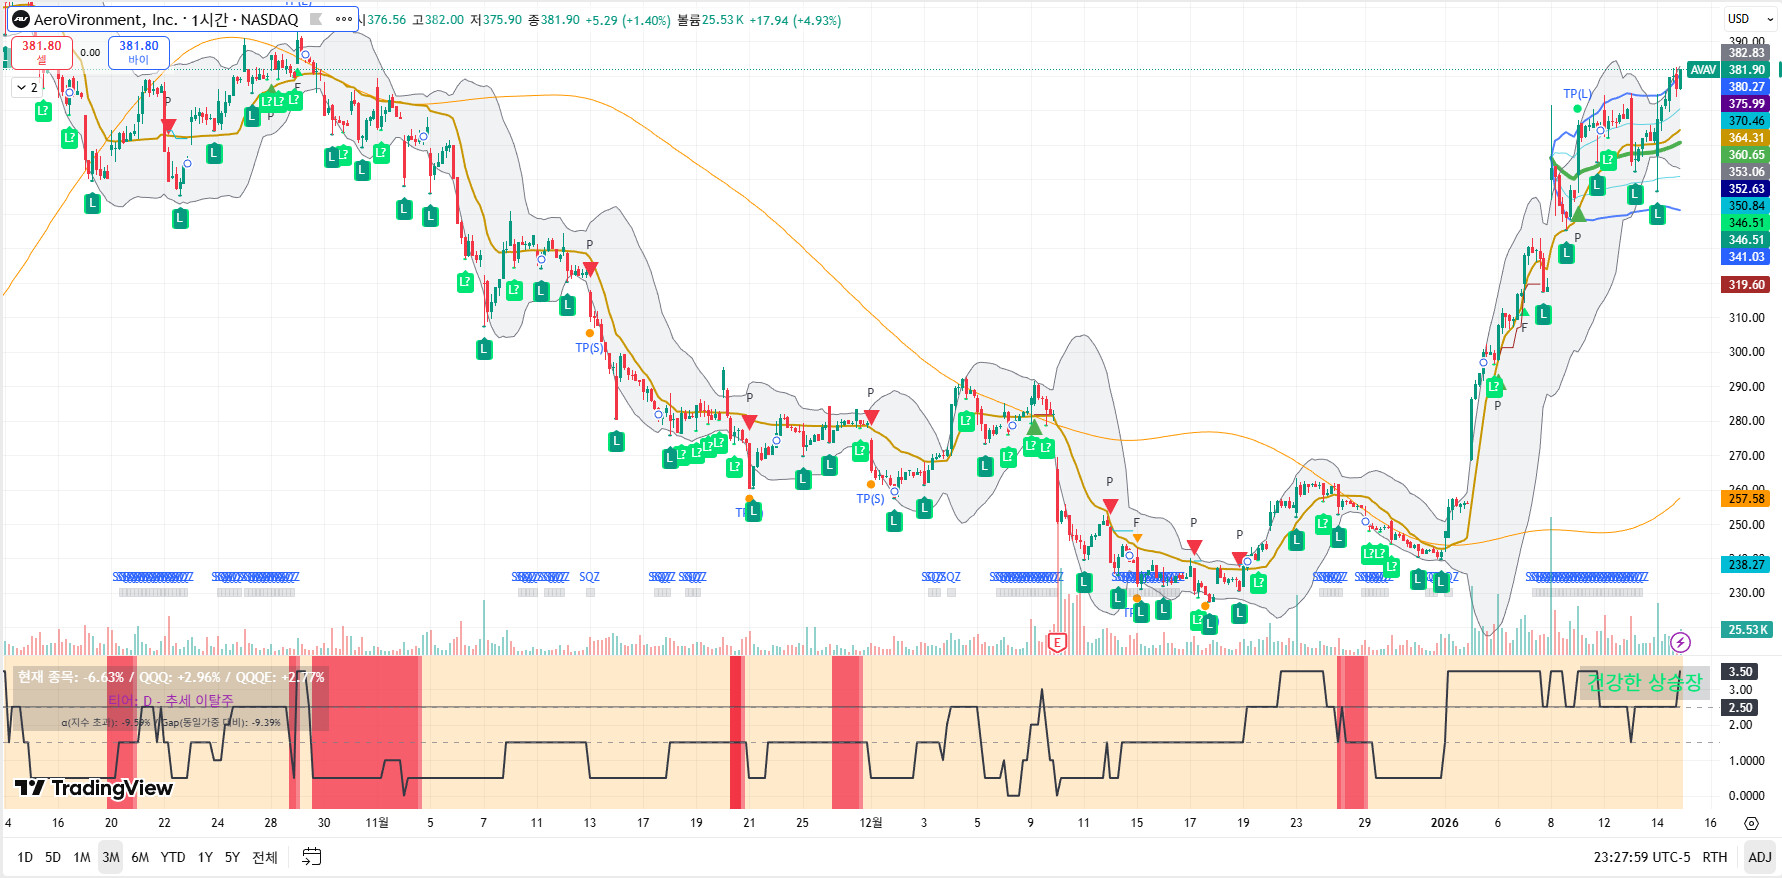Click the 2026 label on time axis
1782x878 pixels.
point(1444,823)
